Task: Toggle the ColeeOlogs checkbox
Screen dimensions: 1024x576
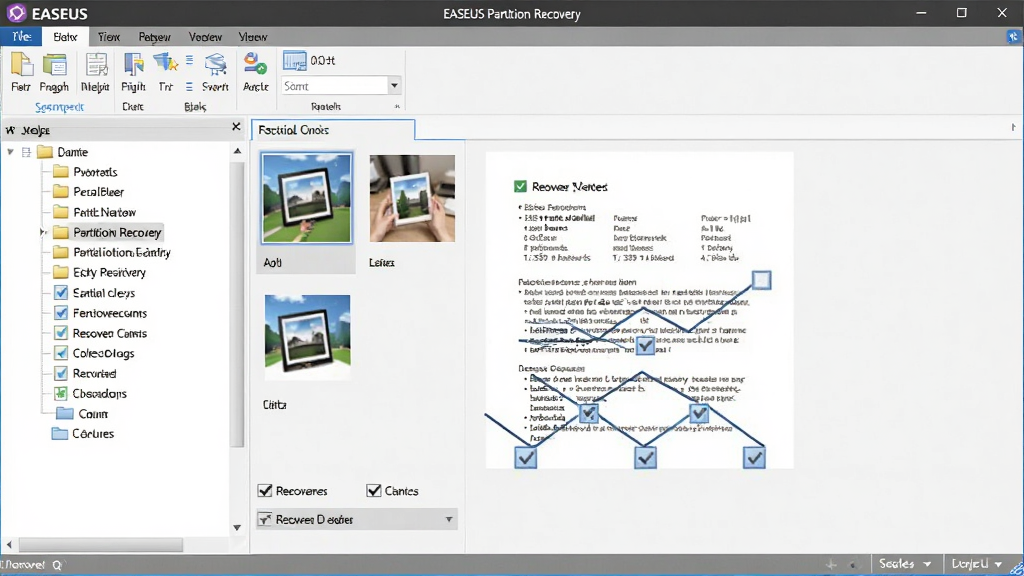Action: tap(61, 353)
